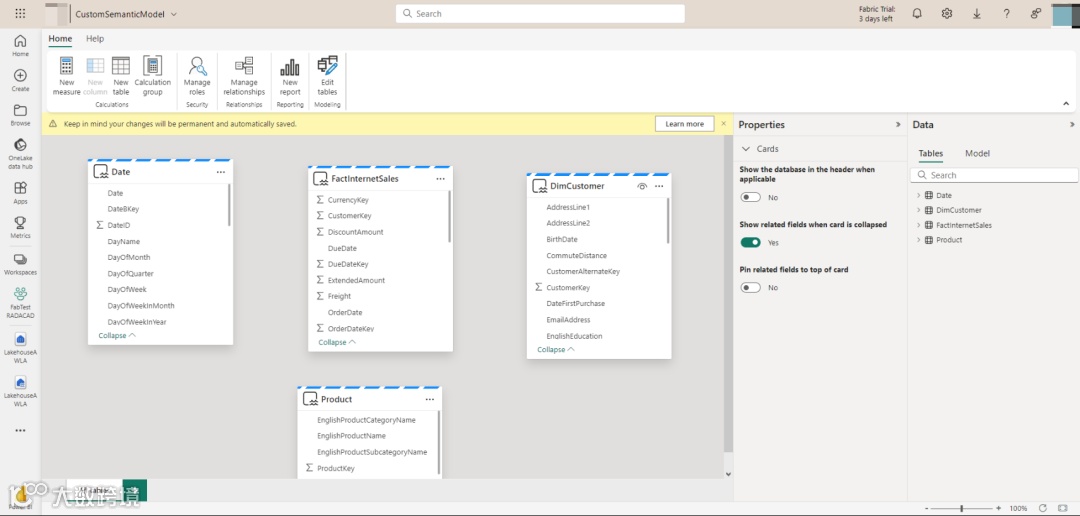This screenshot has width=1080, height=516.
Task: Click the New measure ribbon icon
Action: pos(67,76)
